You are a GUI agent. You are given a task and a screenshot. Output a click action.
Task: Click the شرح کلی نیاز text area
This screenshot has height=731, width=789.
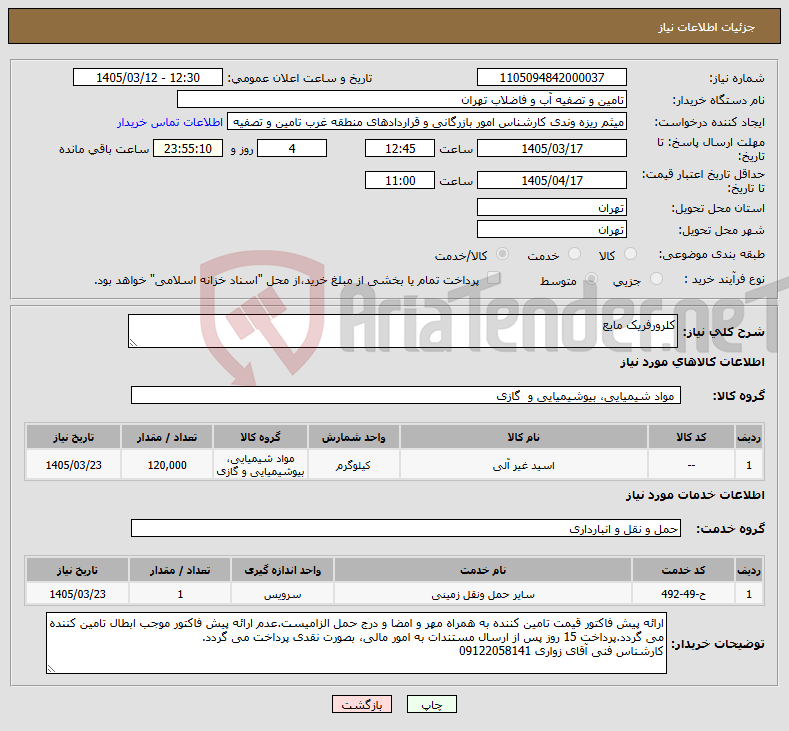click(403, 331)
